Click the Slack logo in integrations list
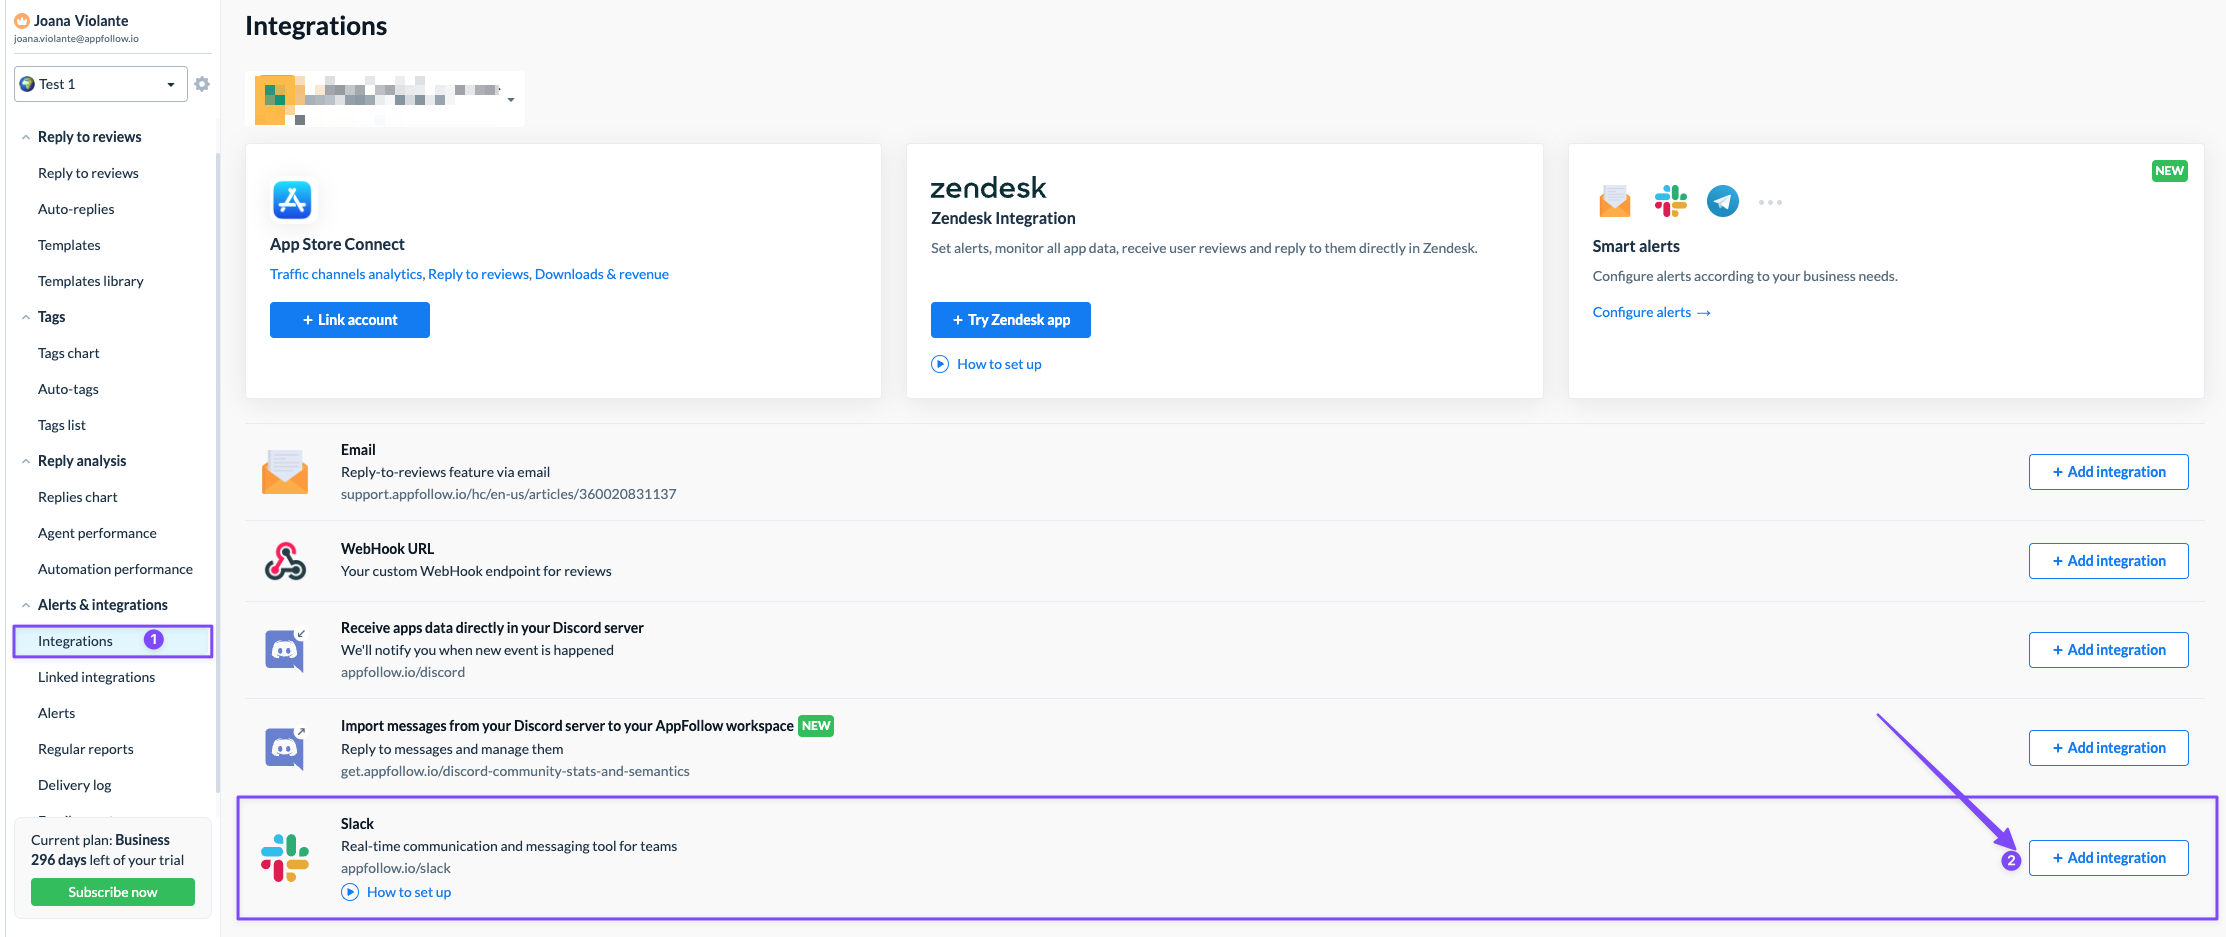This screenshot has height=937, width=2226. (285, 858)
